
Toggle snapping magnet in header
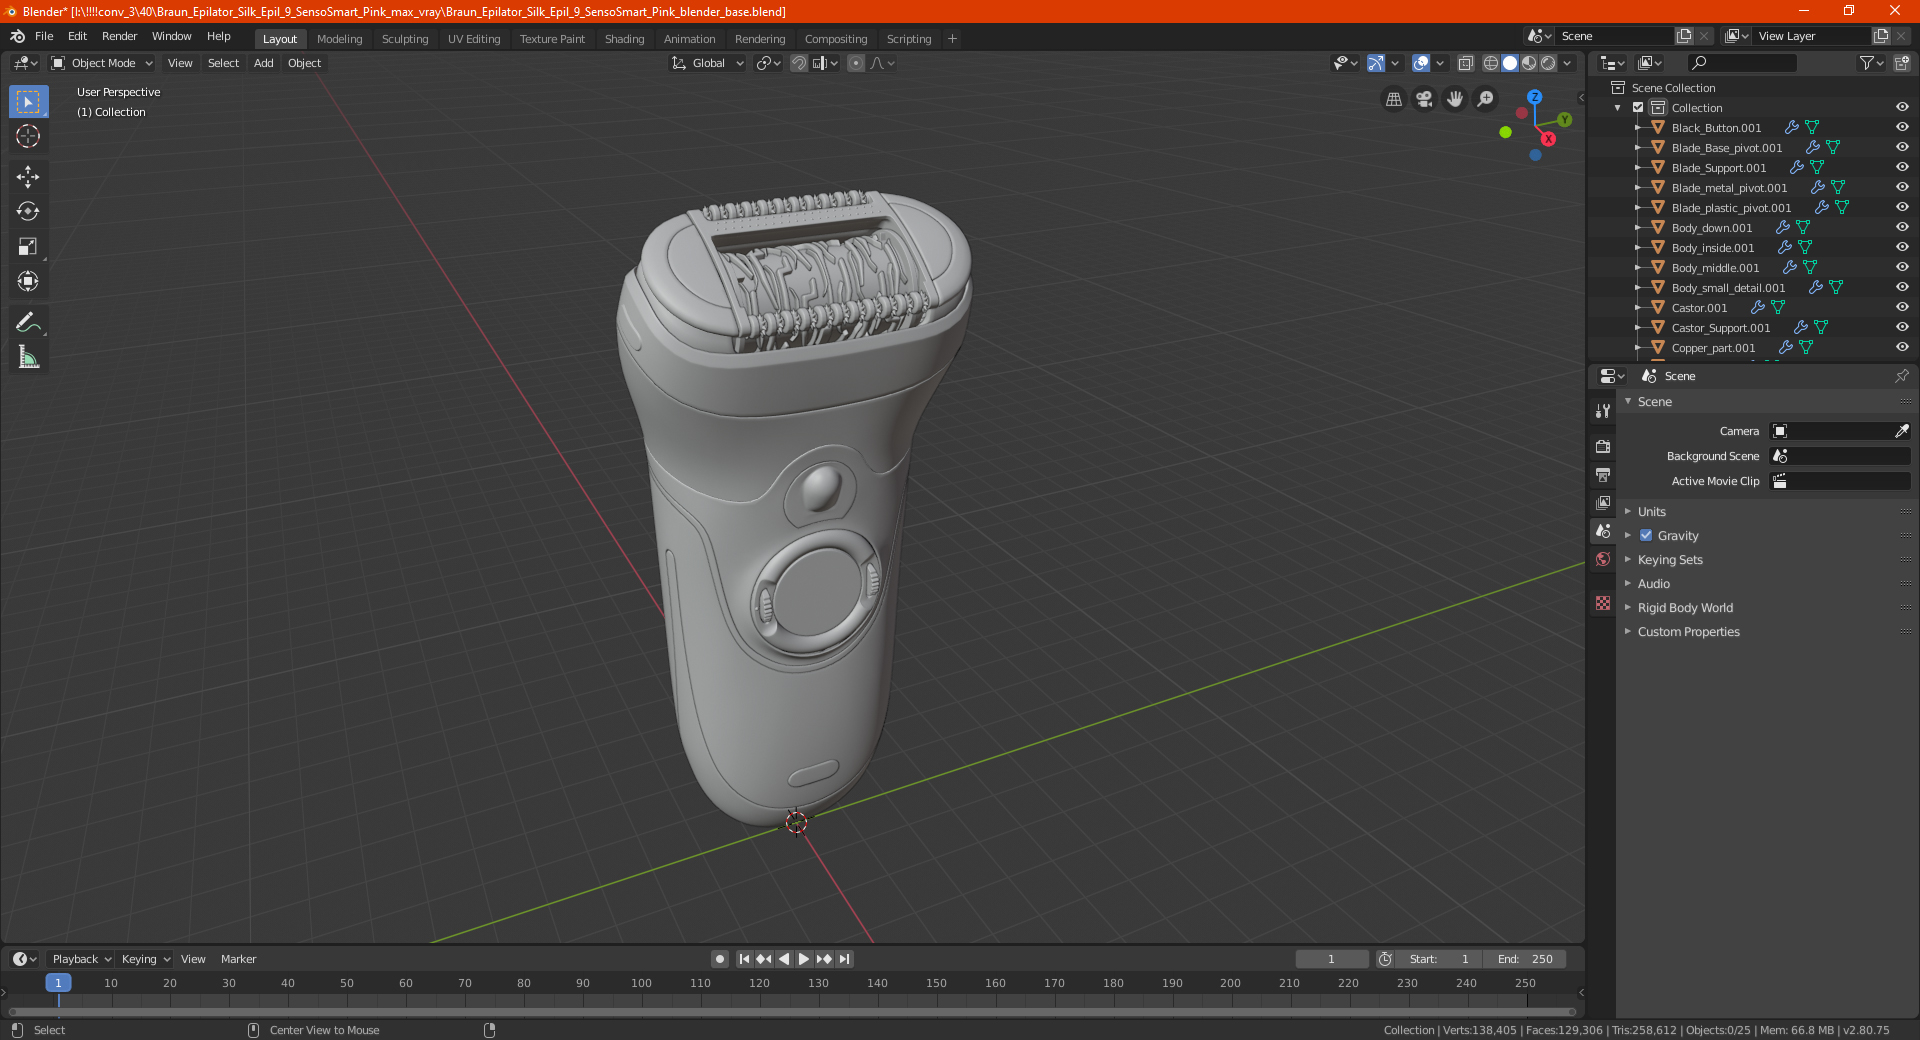[x=799, y=63]
